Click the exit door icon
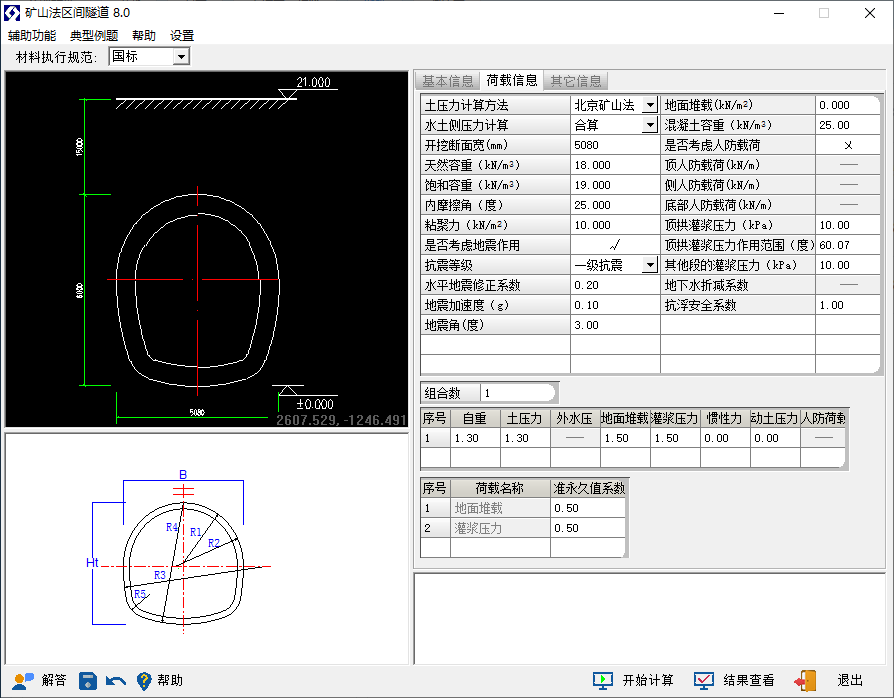 [805, 680]
